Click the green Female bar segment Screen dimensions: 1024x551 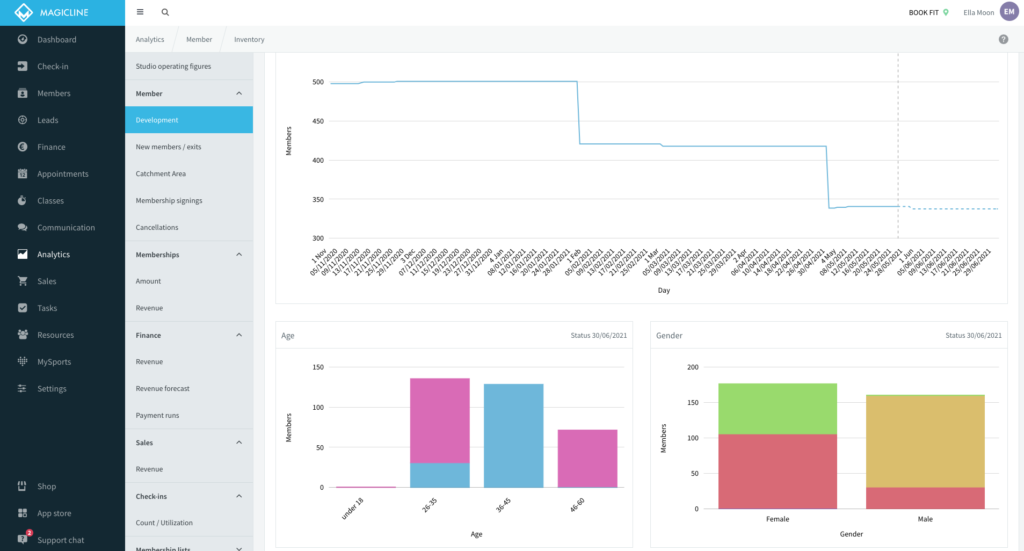click(x=777, y=408)
